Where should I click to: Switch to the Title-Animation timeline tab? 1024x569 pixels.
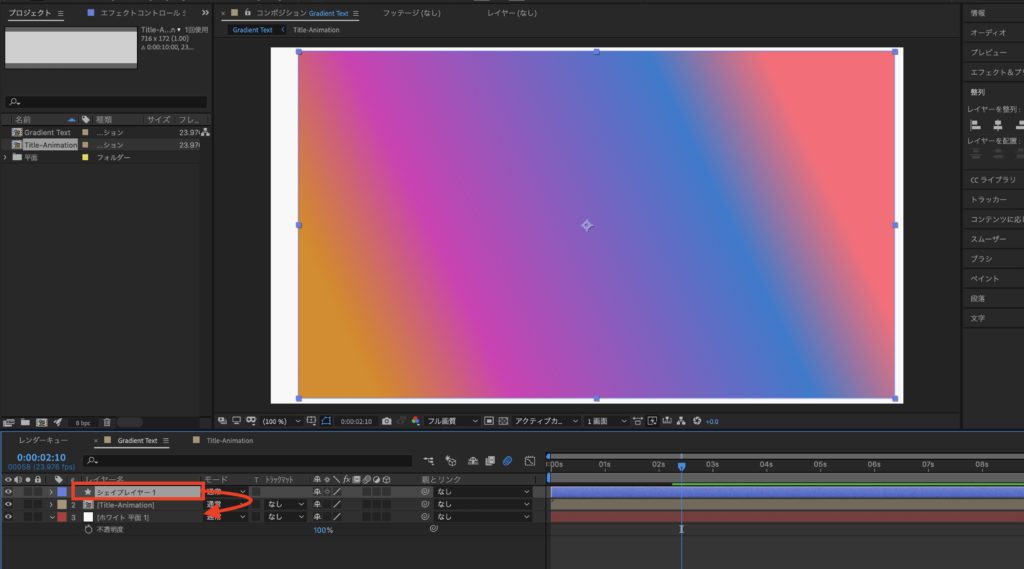coord(229,440)
